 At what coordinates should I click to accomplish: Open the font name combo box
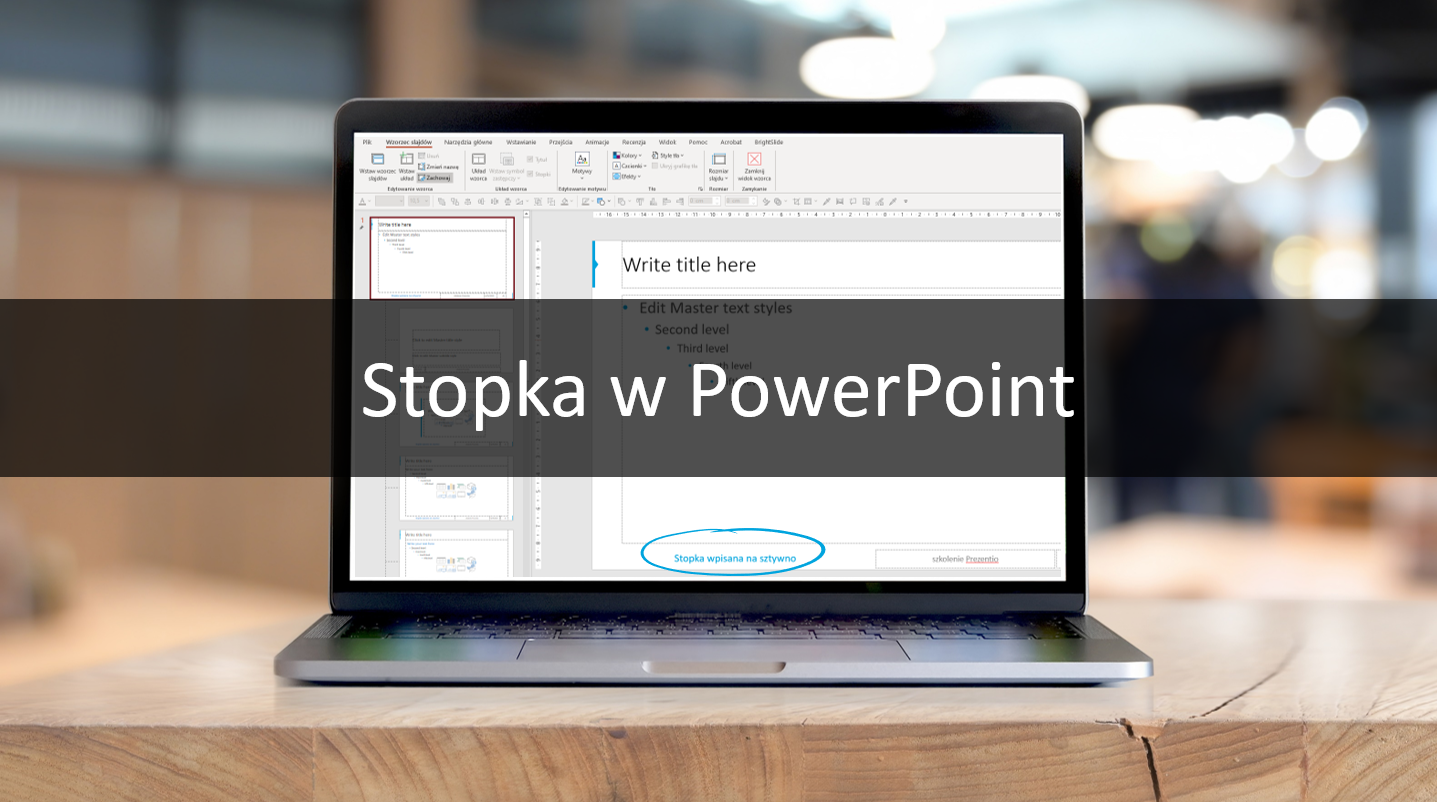click(x=389, y=201)
